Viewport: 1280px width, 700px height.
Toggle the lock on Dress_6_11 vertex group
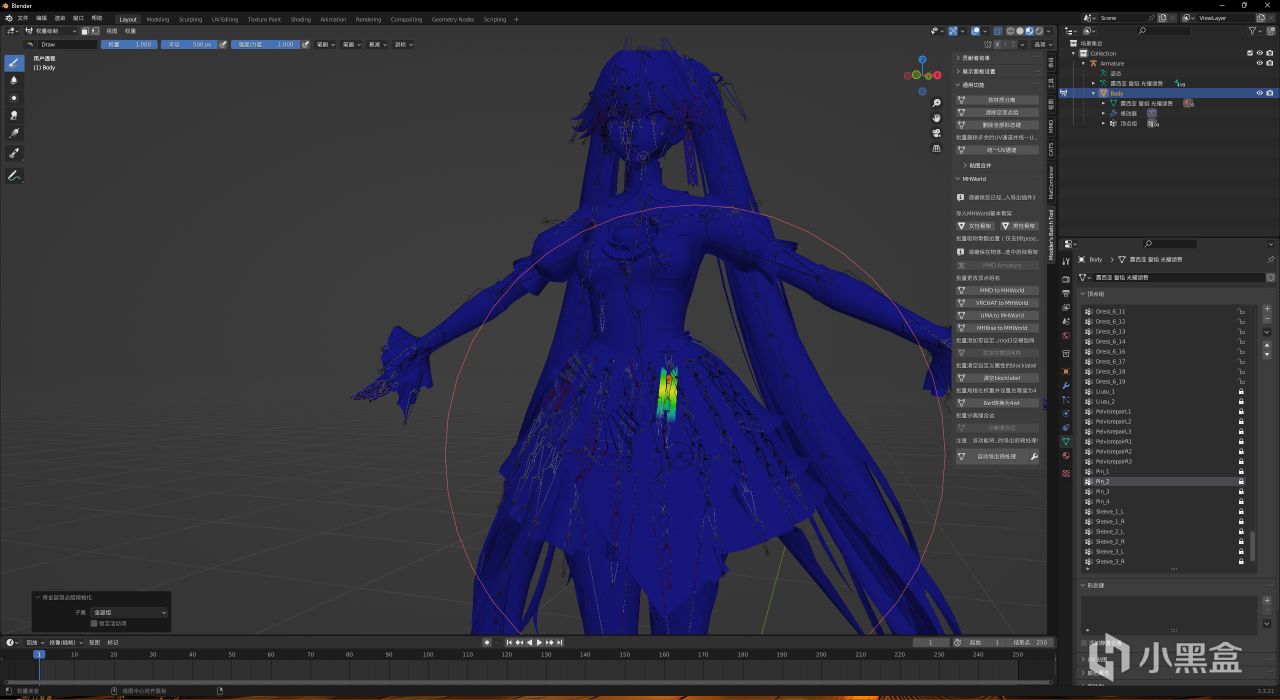click(x=1241, y=311)
